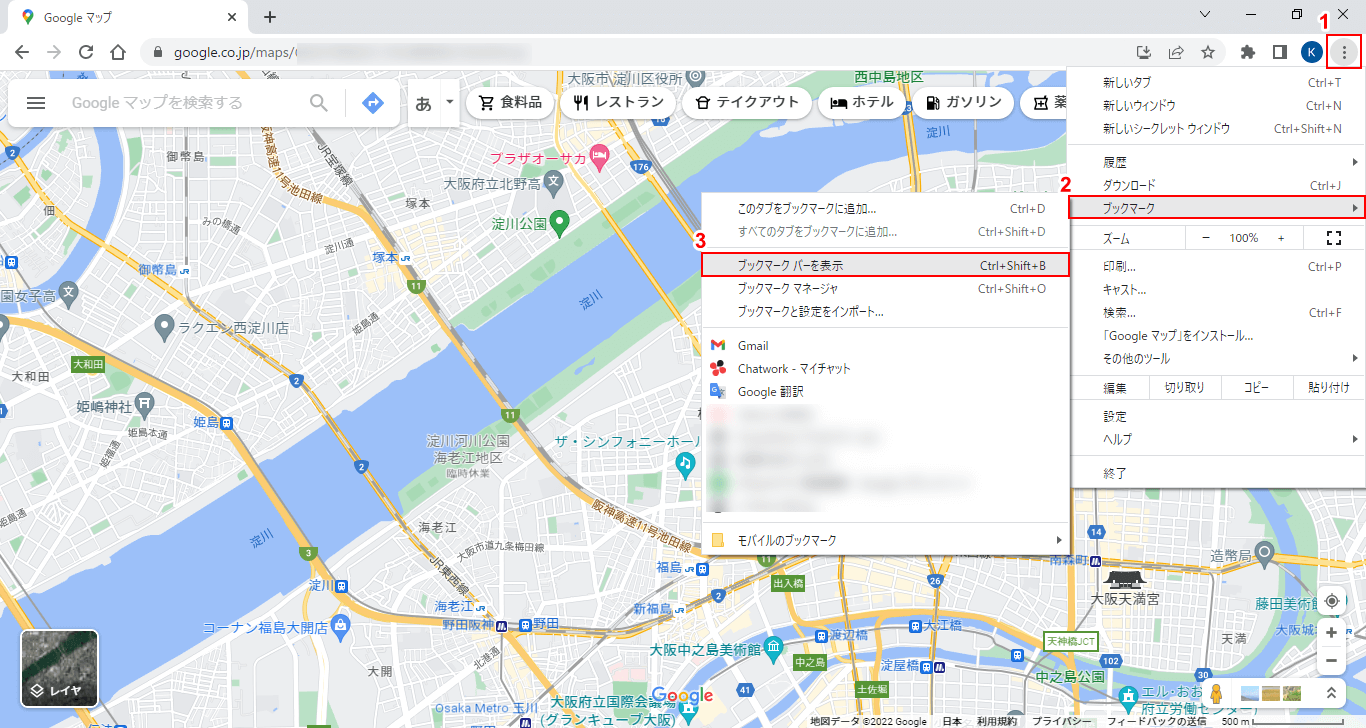Expand その他のツール submenu
1366x728 pixels.
1216,358
